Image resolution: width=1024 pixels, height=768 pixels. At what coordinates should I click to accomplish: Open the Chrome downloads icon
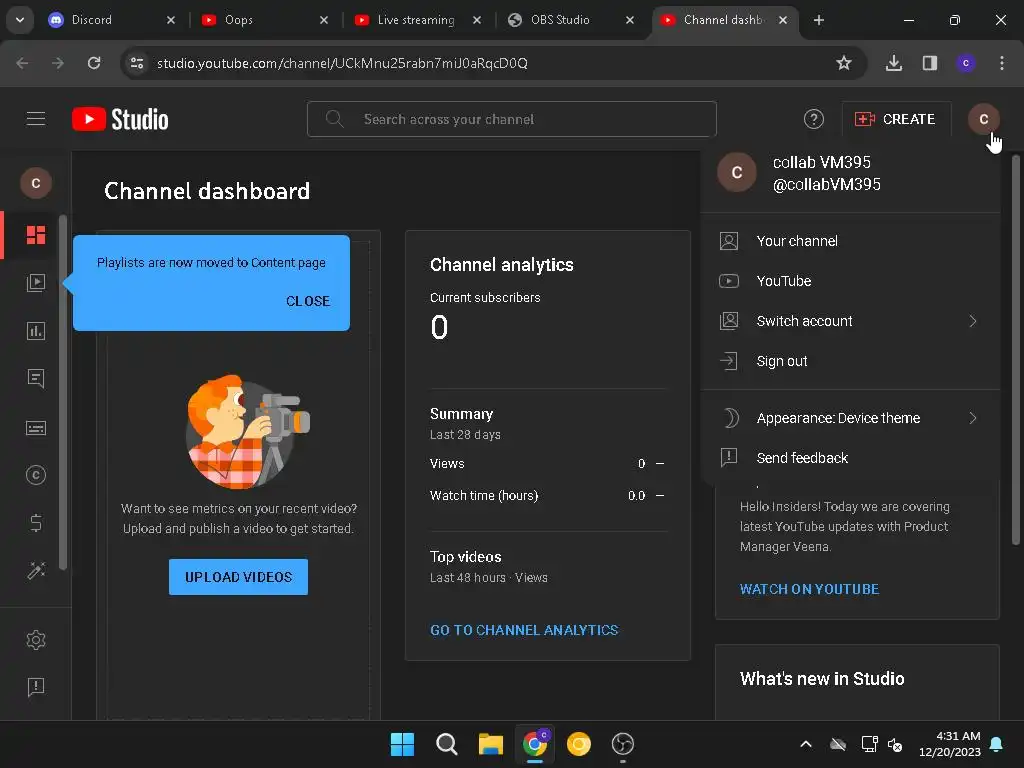[x=894, y=63]
